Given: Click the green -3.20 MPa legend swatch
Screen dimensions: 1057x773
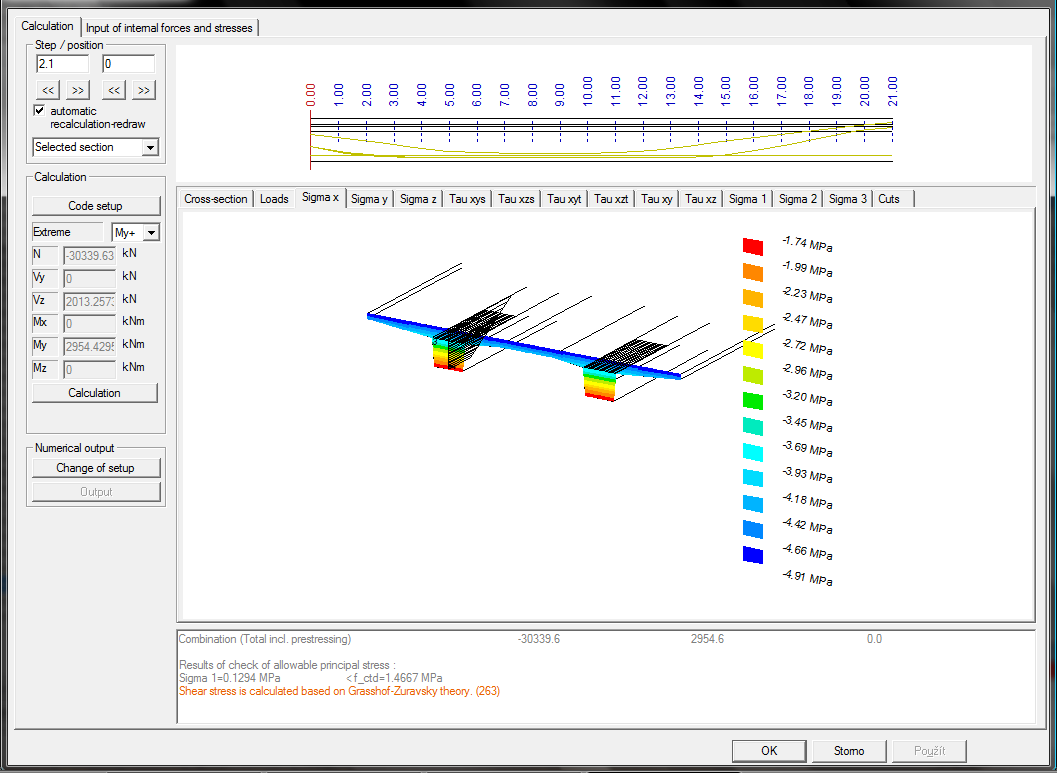Looking at the screenshot, I should (x=753, y=400).
